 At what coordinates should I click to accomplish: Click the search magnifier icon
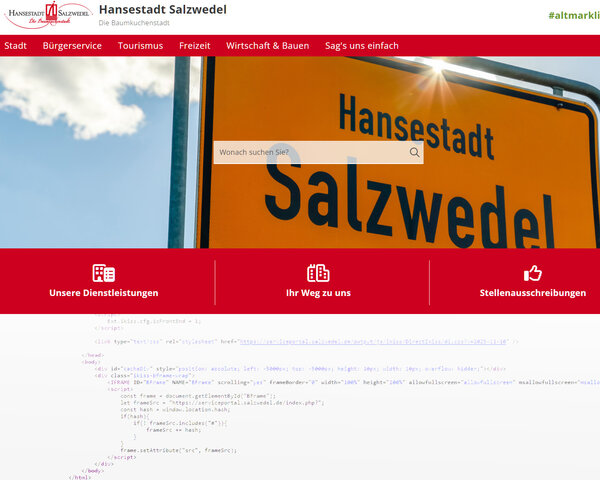point(414,152)
